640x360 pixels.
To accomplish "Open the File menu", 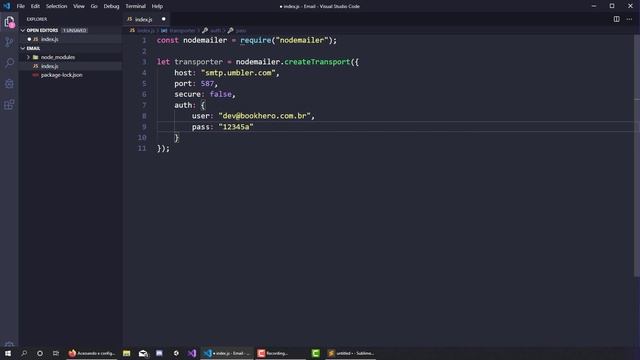I will (x=20, y=6).
